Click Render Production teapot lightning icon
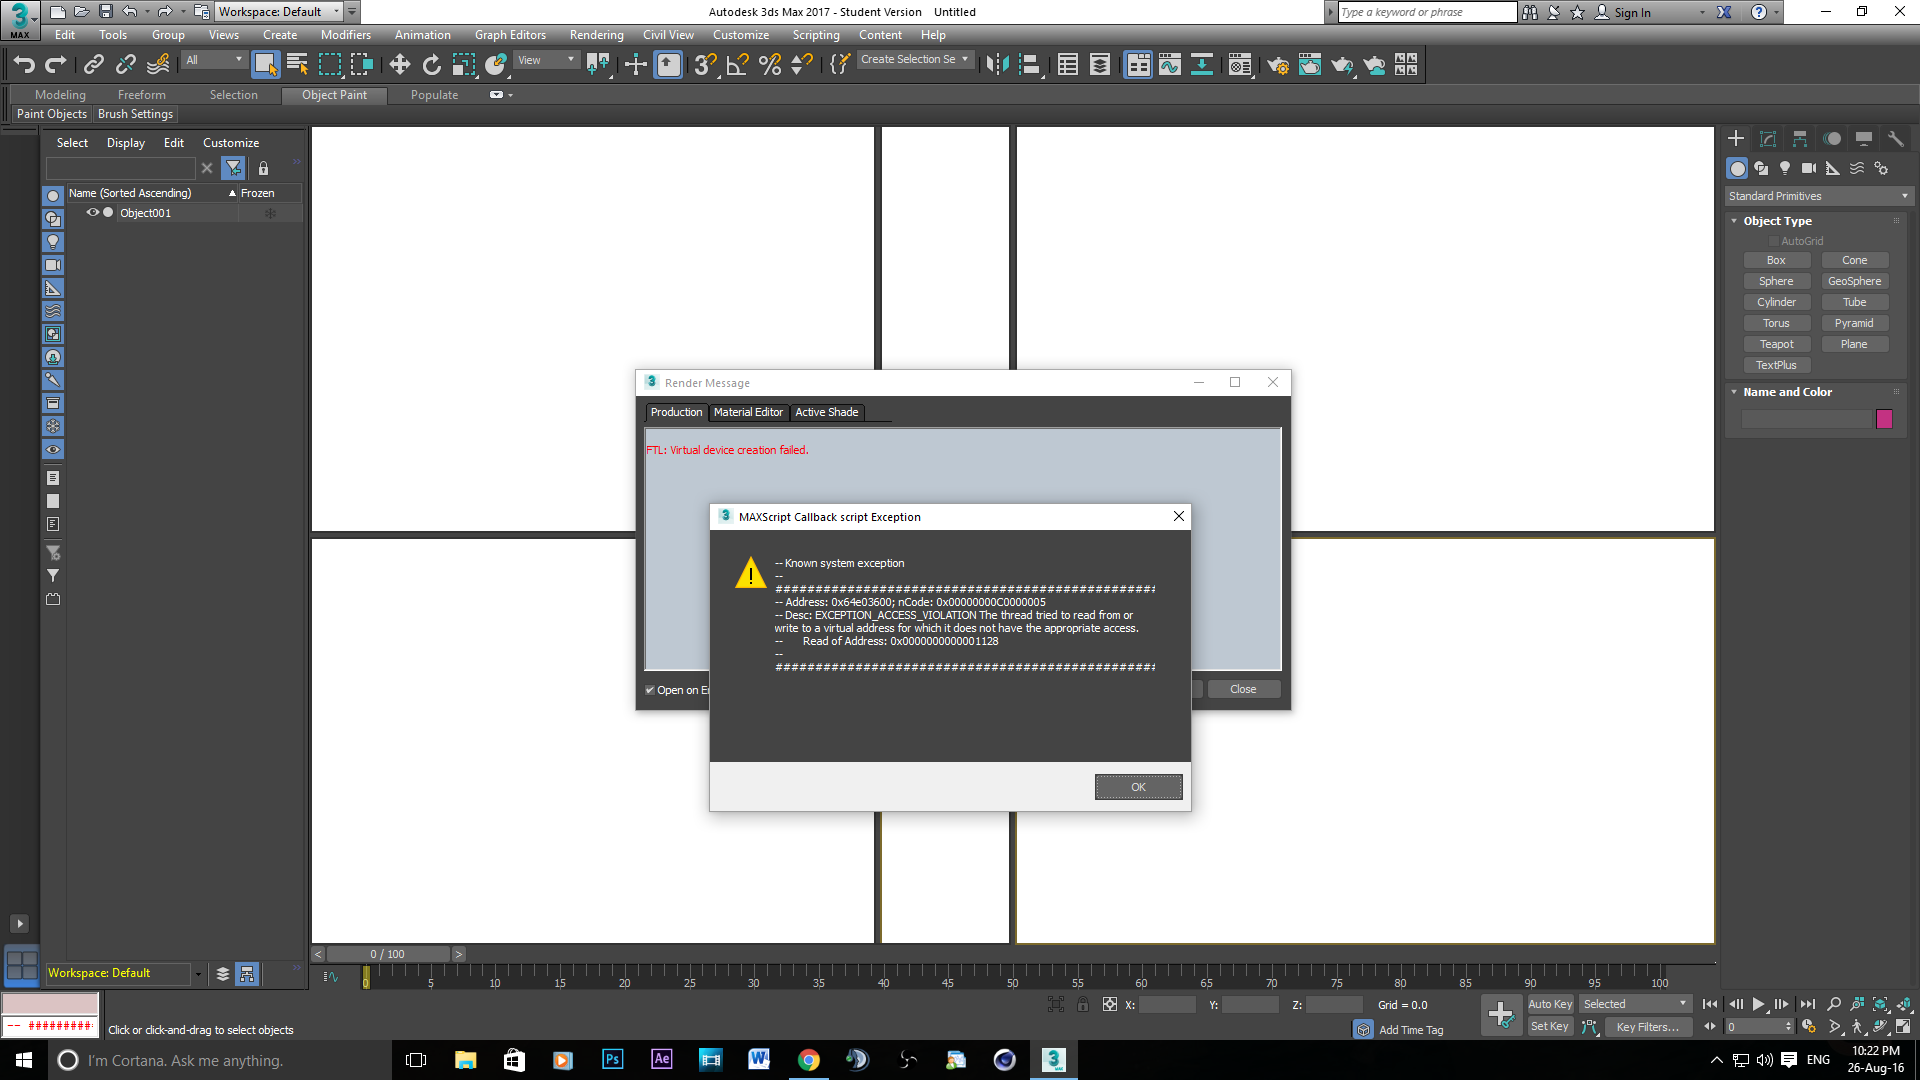 click(1342, 65)
